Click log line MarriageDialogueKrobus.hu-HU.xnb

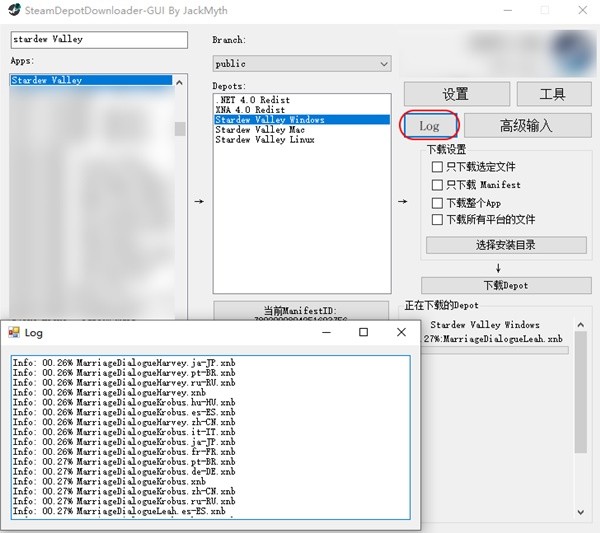pyautogui.click(x=124, y=403)
